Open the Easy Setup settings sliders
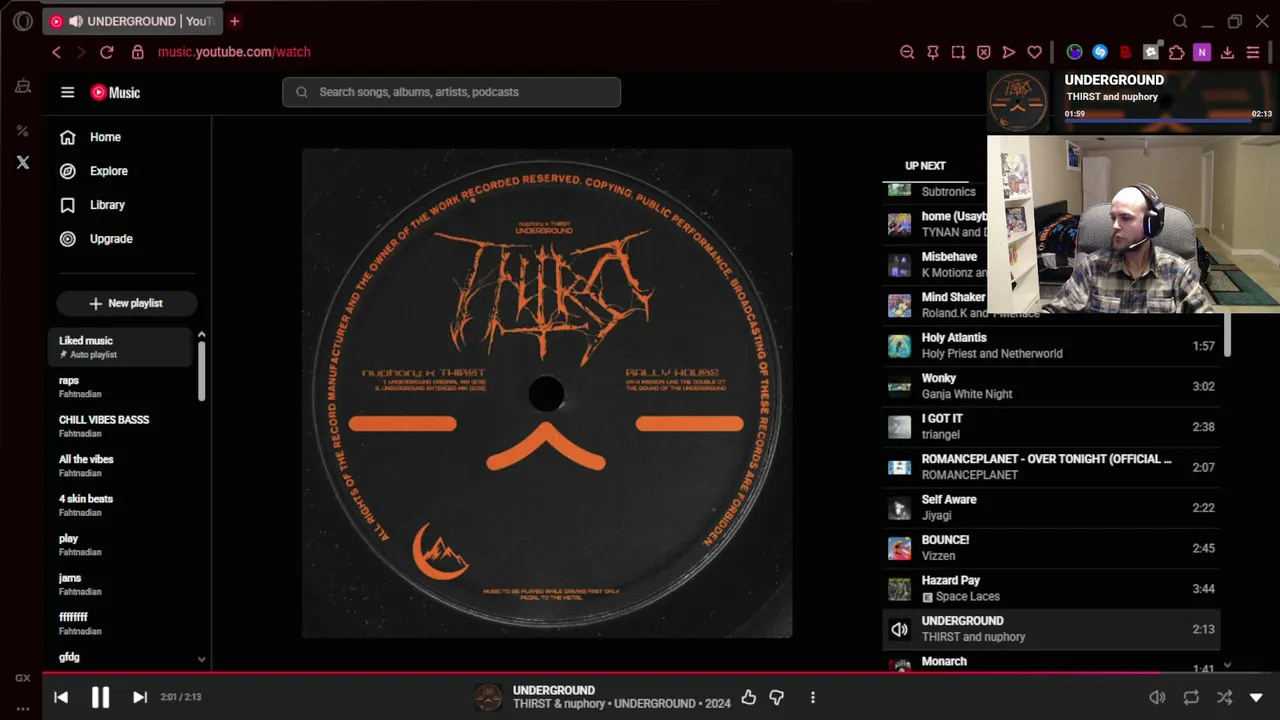 [1253, 52]
